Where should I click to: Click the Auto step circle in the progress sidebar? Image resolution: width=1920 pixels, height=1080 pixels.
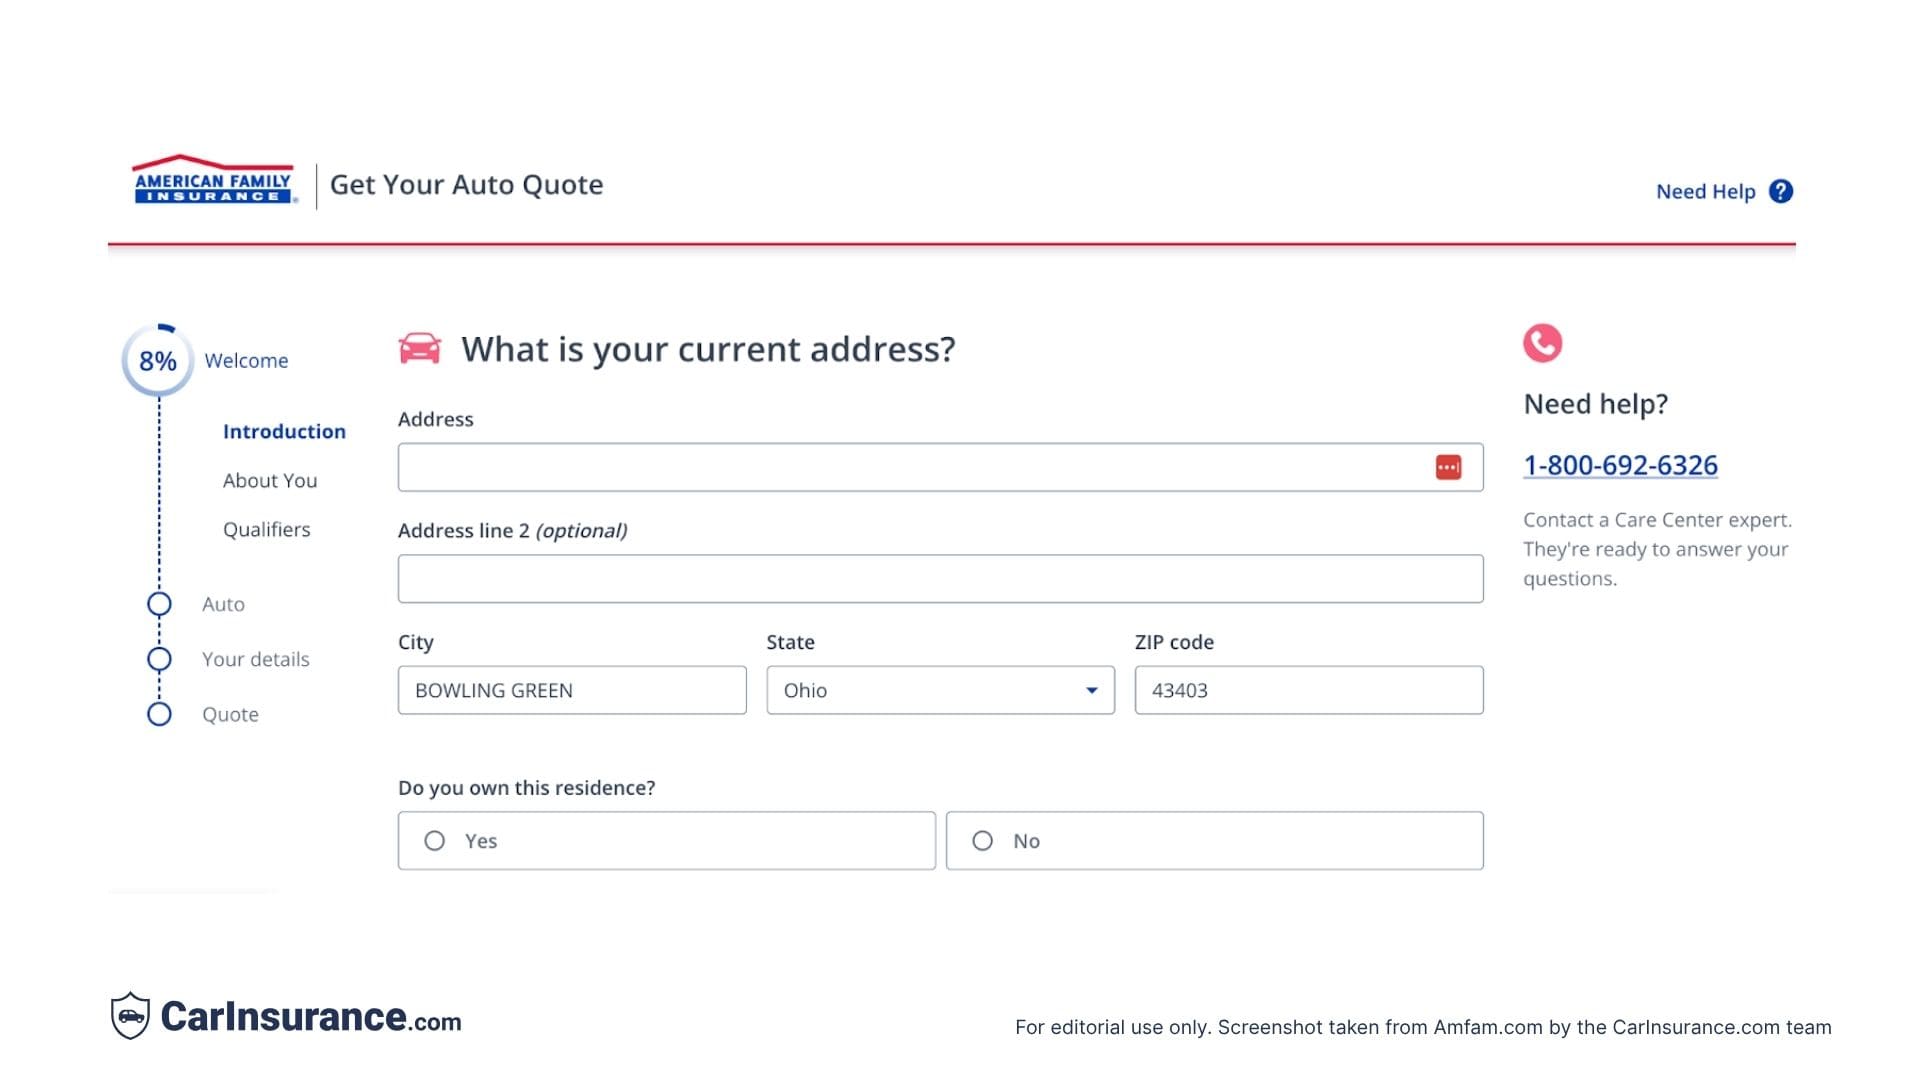pos(159,604)
